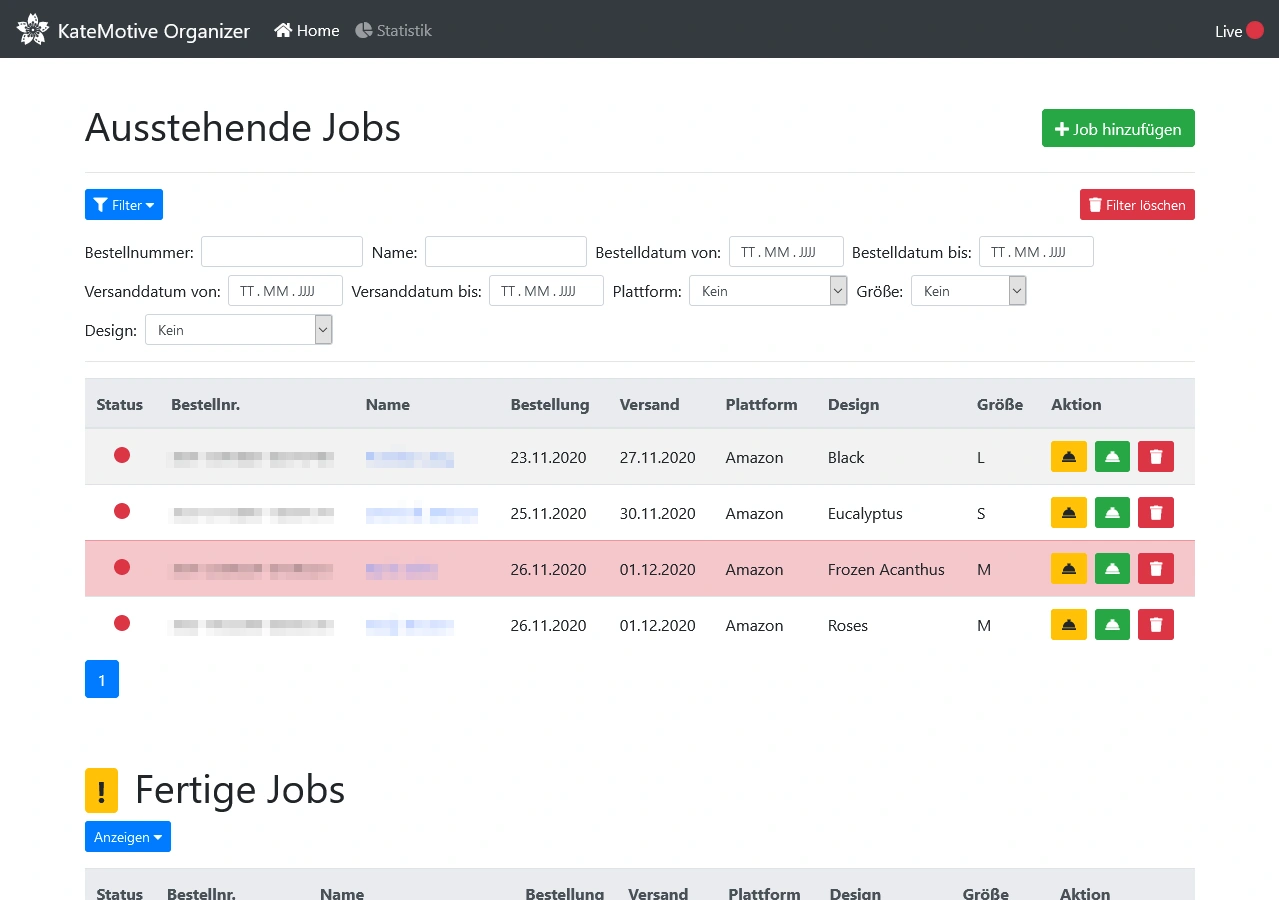Open the Statistik page
Viewport: 1279px width, 900px height.
[393, 31]
